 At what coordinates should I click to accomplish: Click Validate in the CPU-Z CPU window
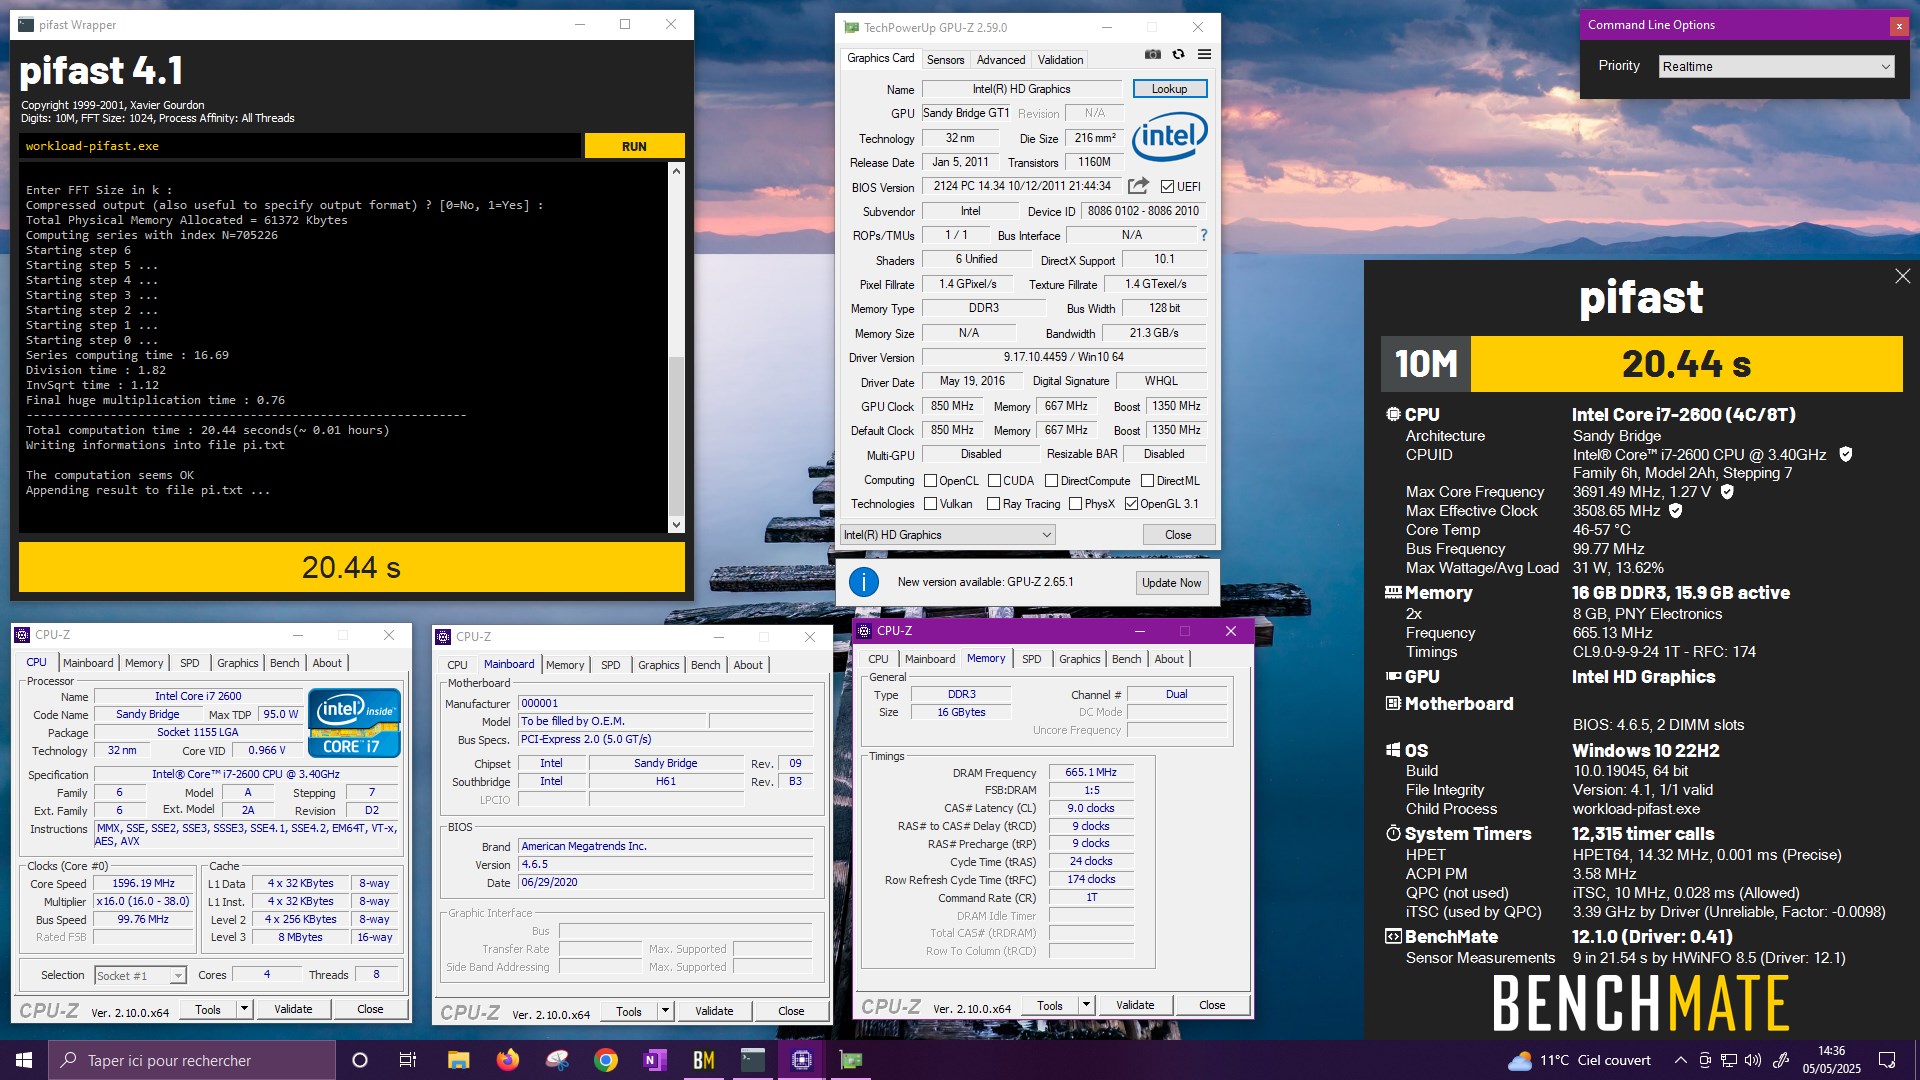[x=293, y=1009]
